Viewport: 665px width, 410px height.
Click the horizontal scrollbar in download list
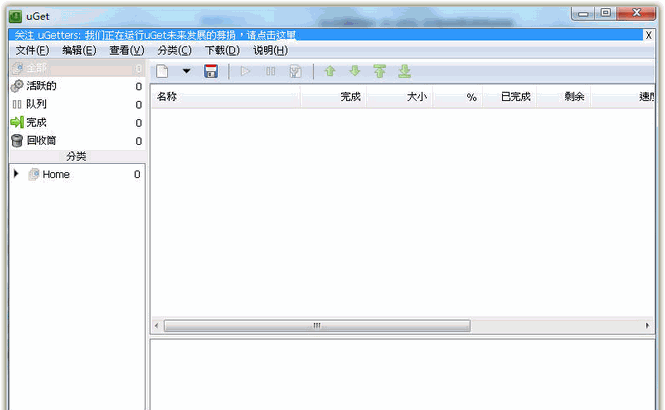[316, 326]
